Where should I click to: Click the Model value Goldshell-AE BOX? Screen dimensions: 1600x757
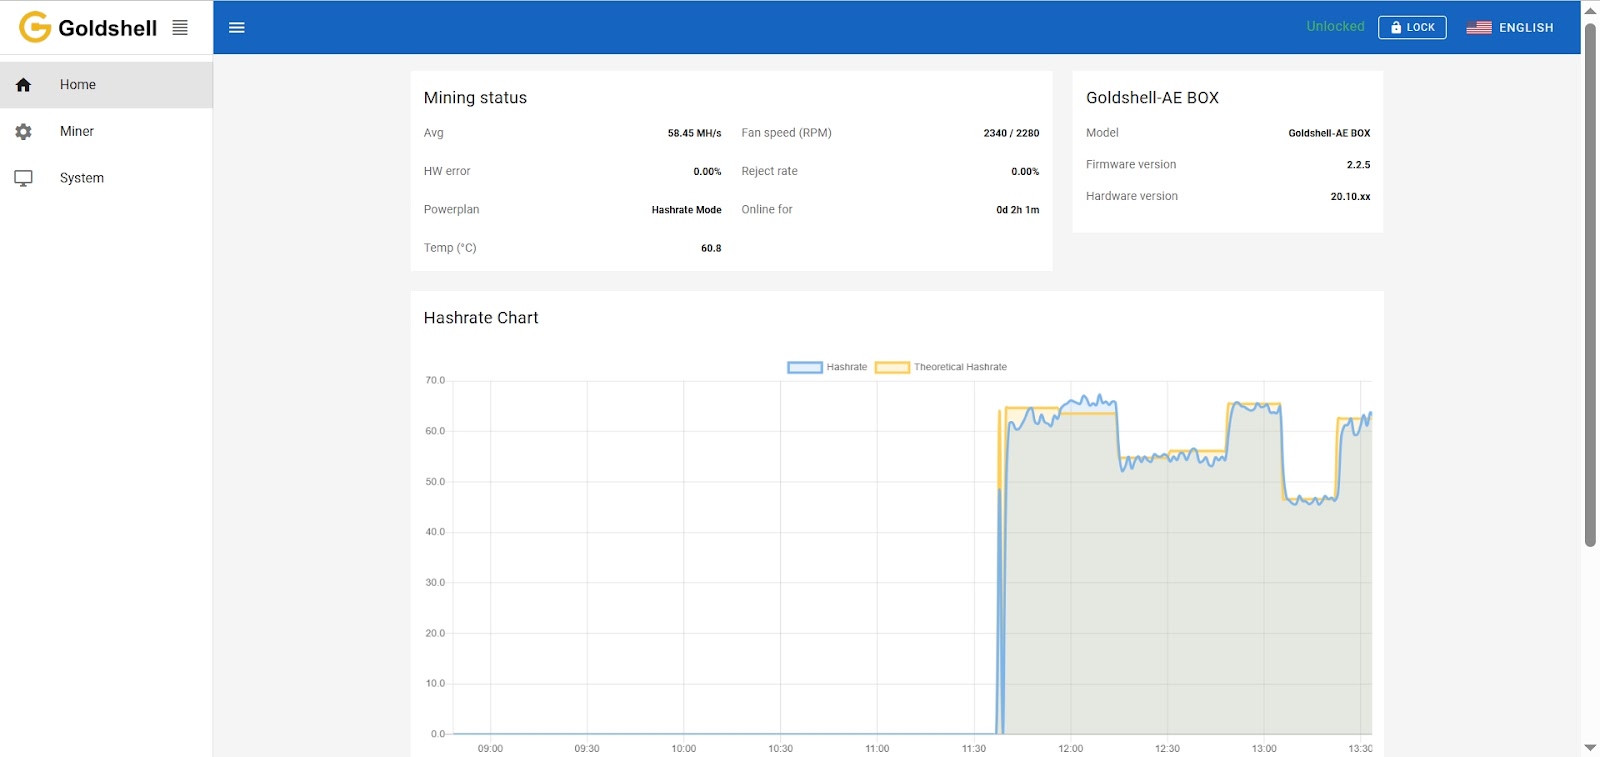coord(1329,133)
